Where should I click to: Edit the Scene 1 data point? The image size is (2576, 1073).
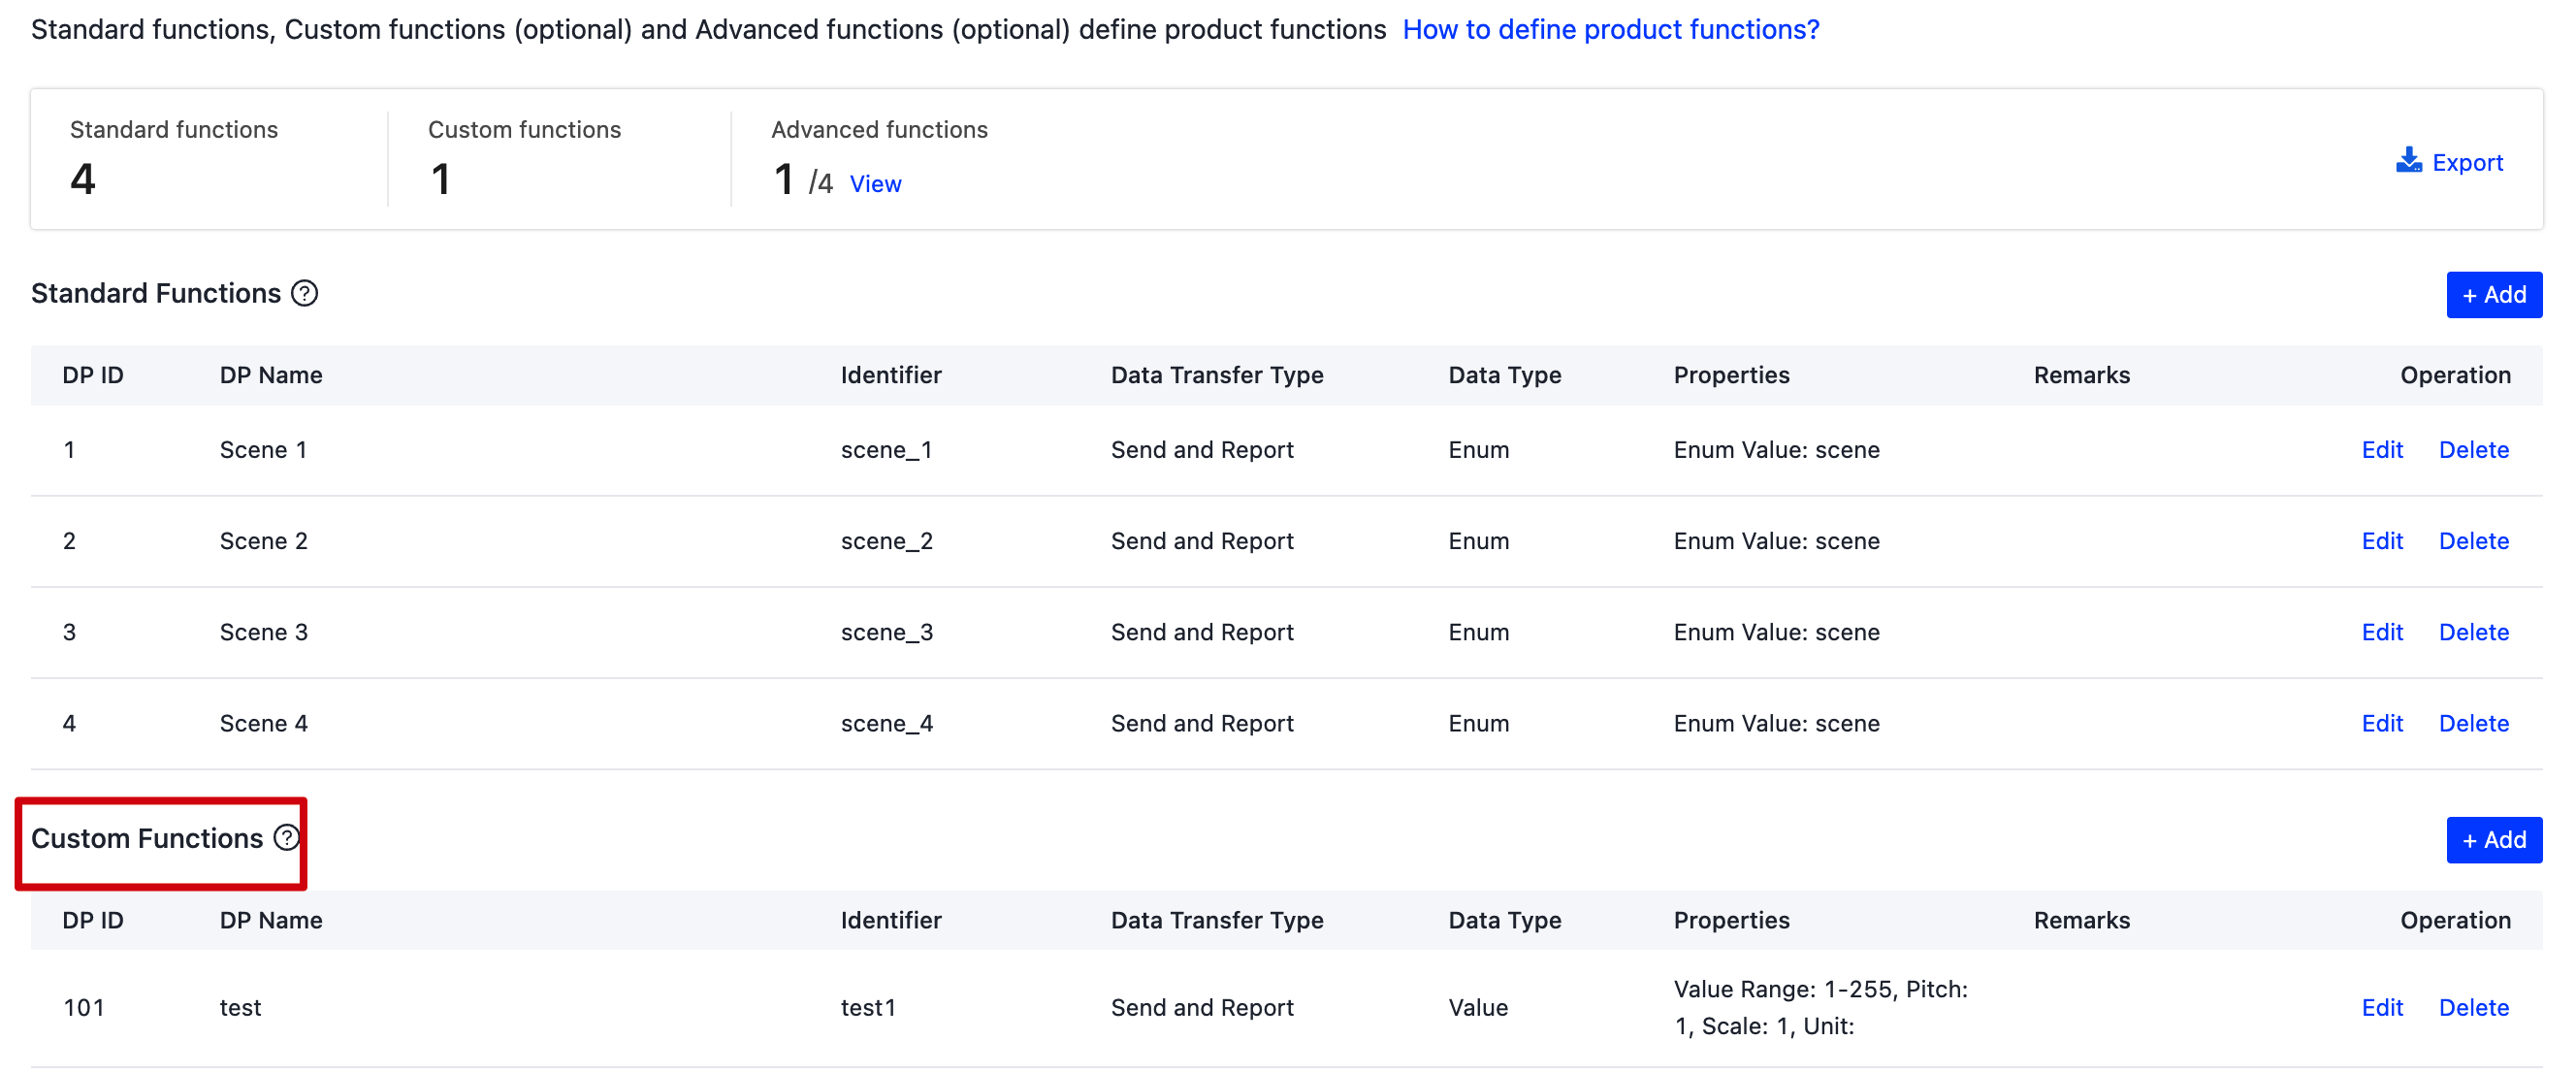pyautogui.click(x=2382, y=449)
